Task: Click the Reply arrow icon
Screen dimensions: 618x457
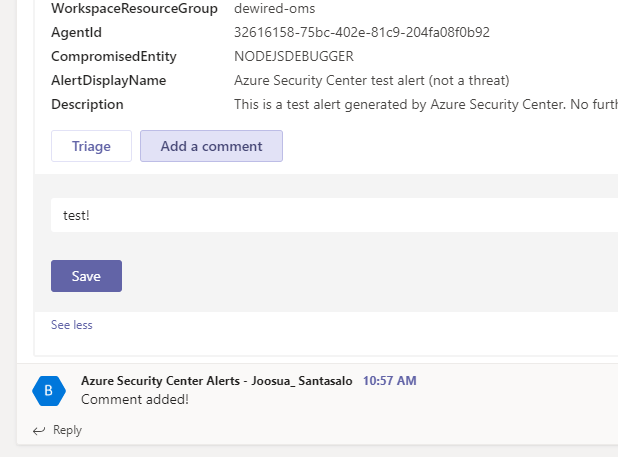Action: pyautogui.click(x=39, y=431)
